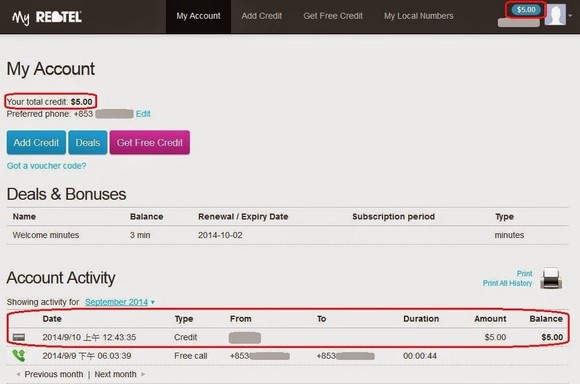The width and height of the screenshot is (580, 384).
Task: Click the '3 min' balance value
Action: pyautogui.click(x=140, y=235)
